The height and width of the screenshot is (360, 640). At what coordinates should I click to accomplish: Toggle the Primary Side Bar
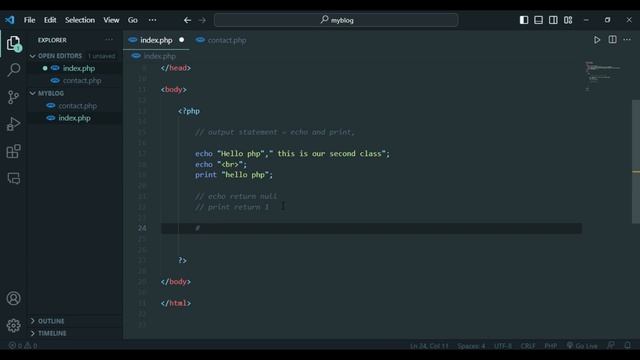[x=524, y=20]
